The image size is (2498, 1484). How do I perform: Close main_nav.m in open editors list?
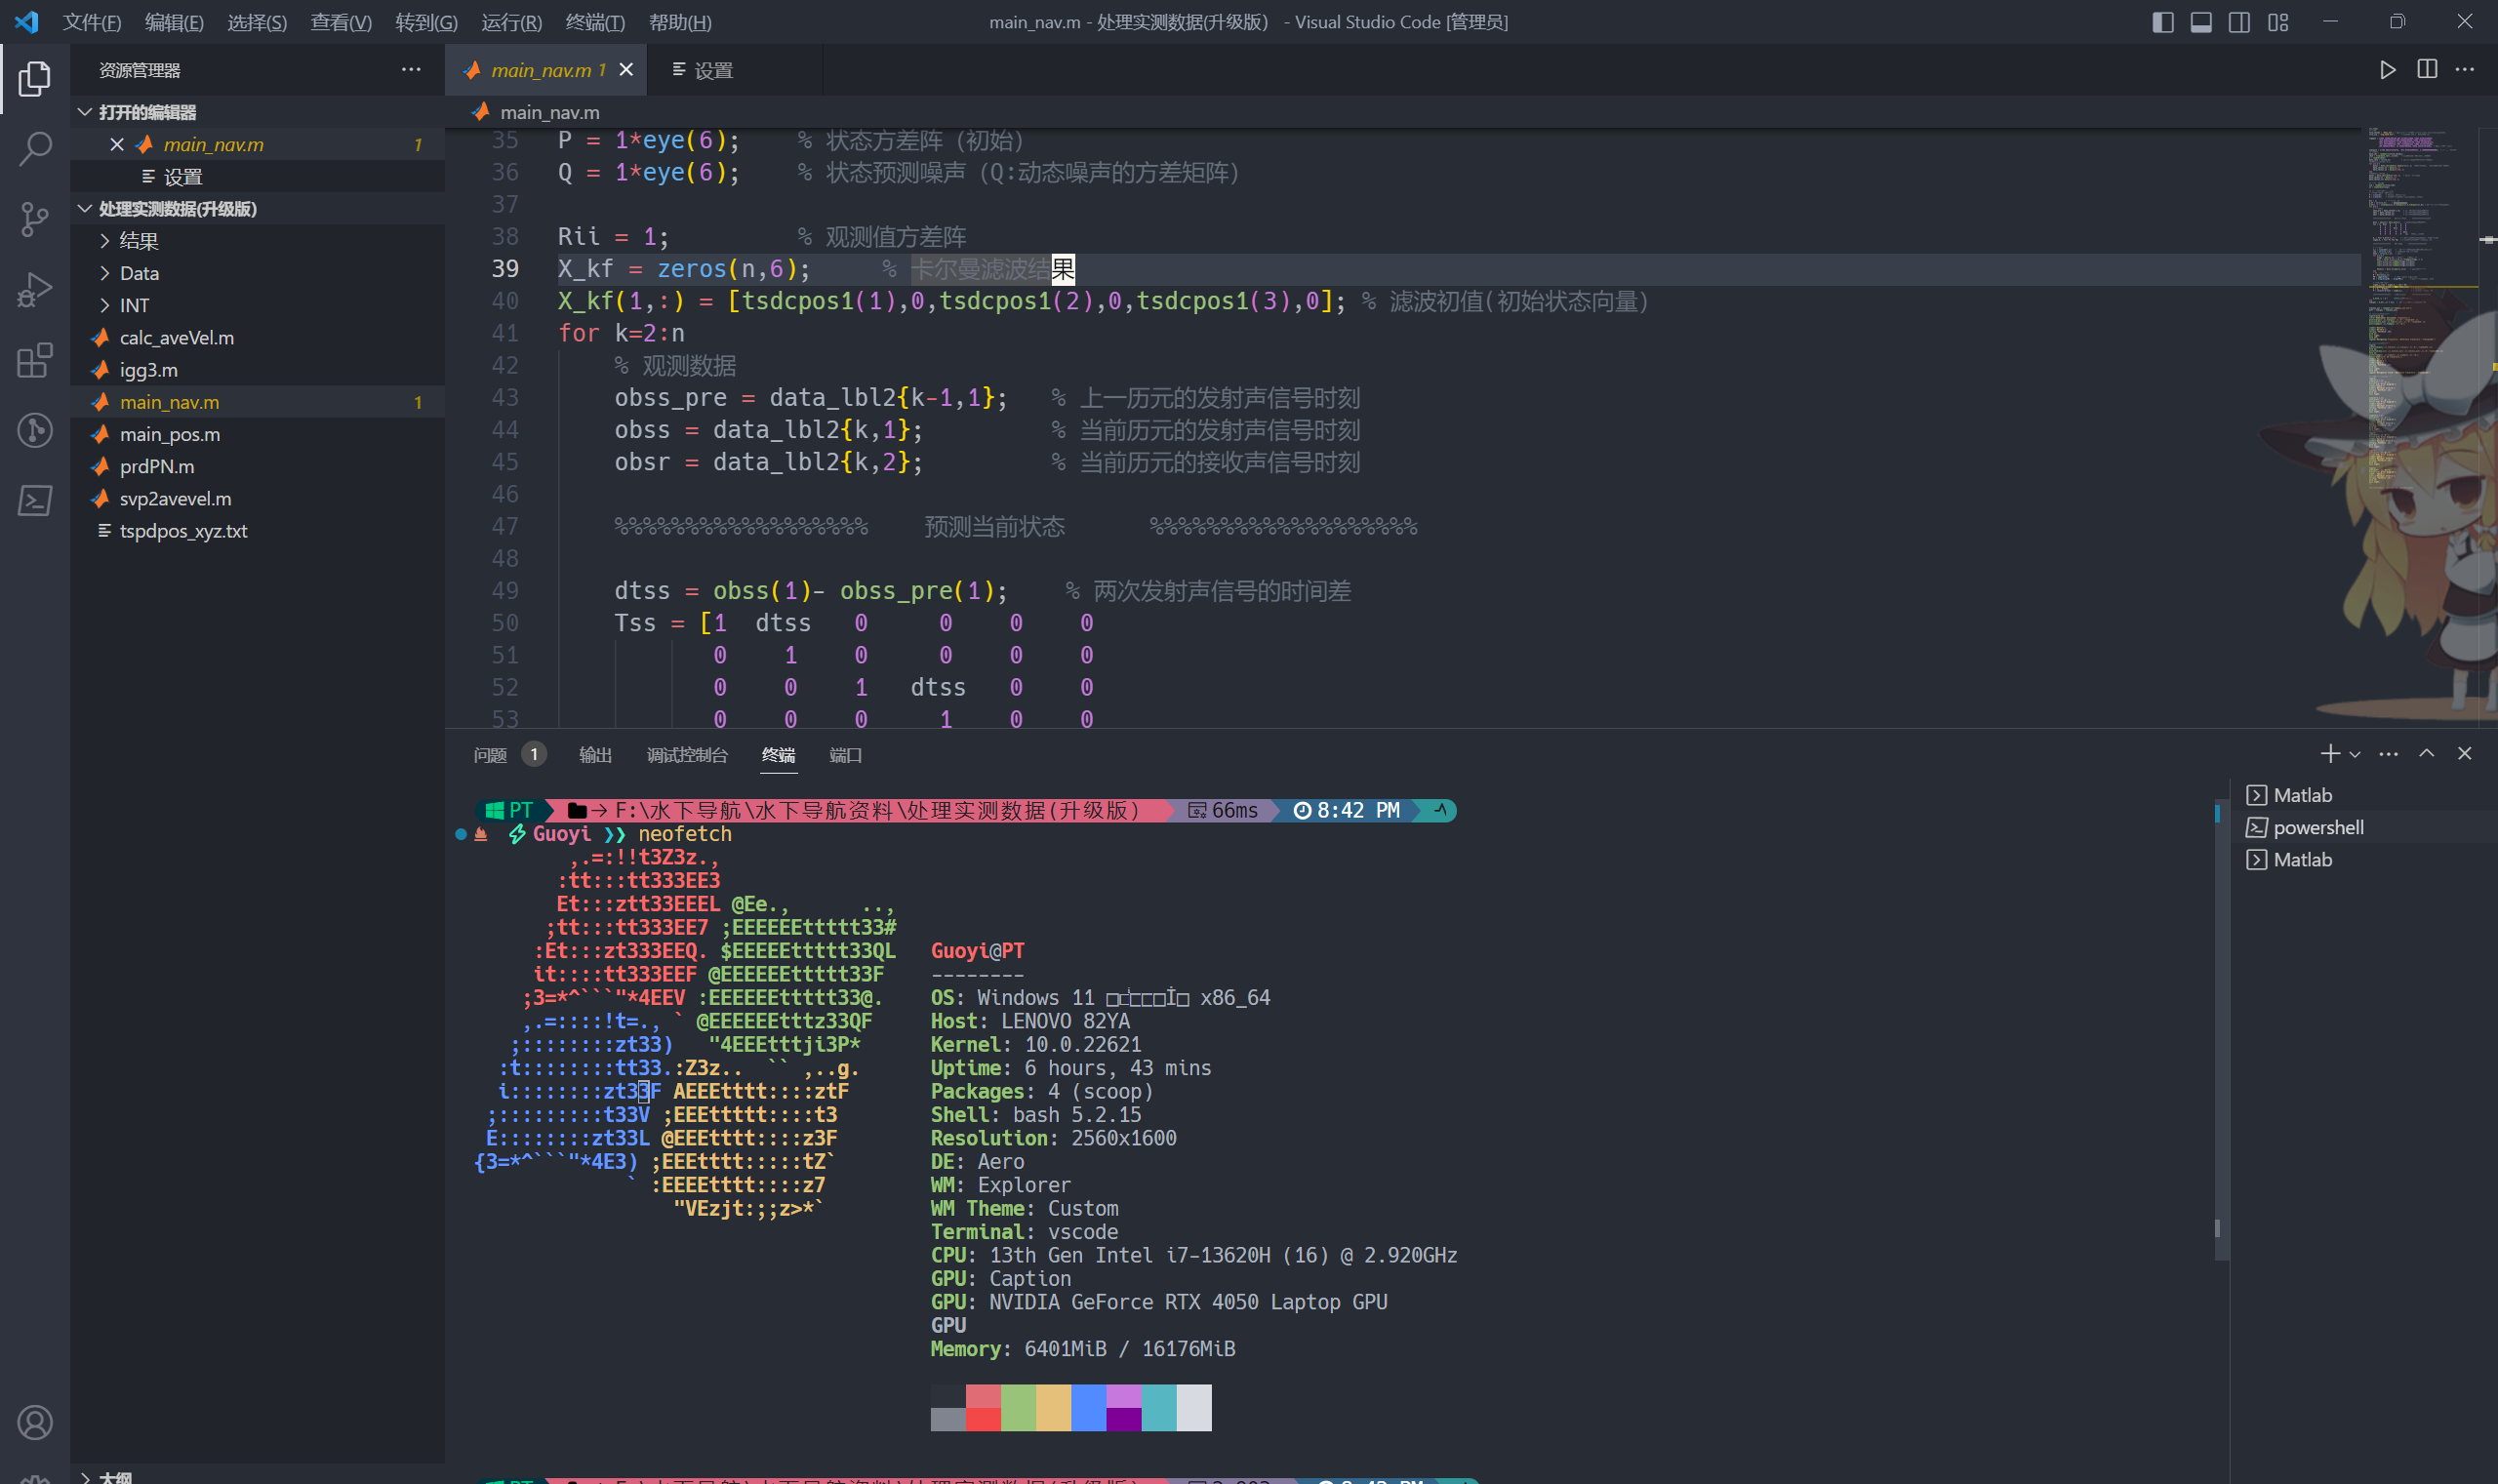(117, 144)
